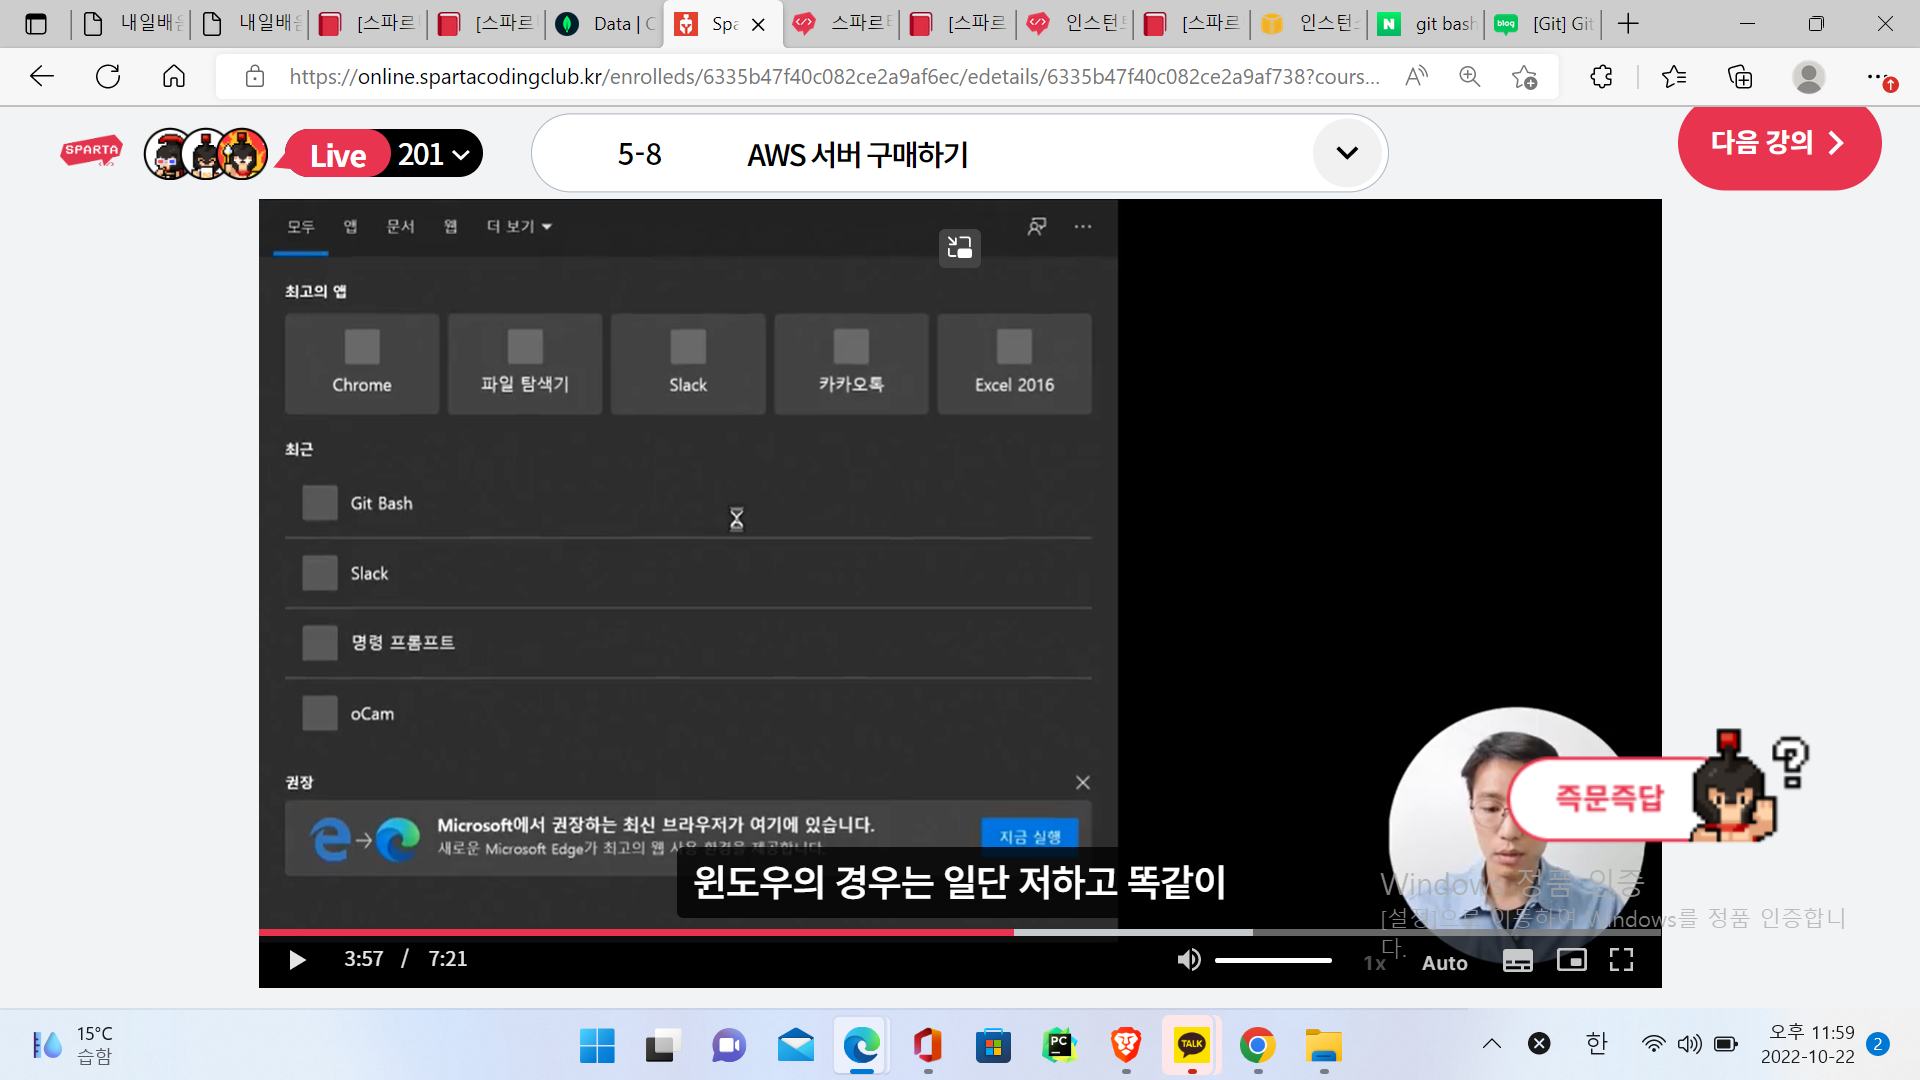Open notification badge showing 2
Screen dimensions: 1920x1080
[x=1878, y=1044]
